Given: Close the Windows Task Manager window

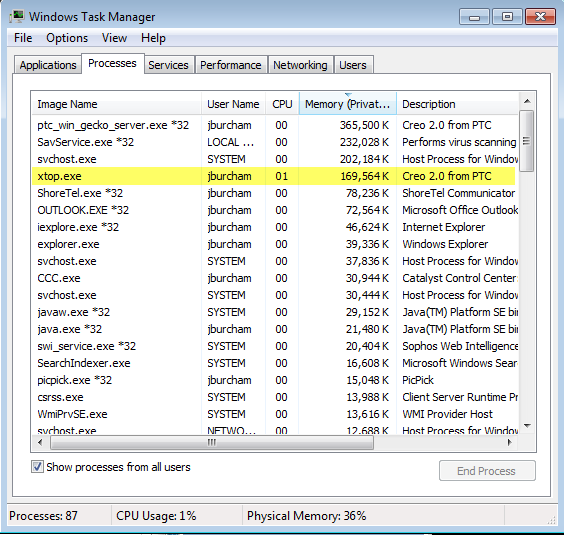Looking at the screenshot, I should [x=540, y=17].
